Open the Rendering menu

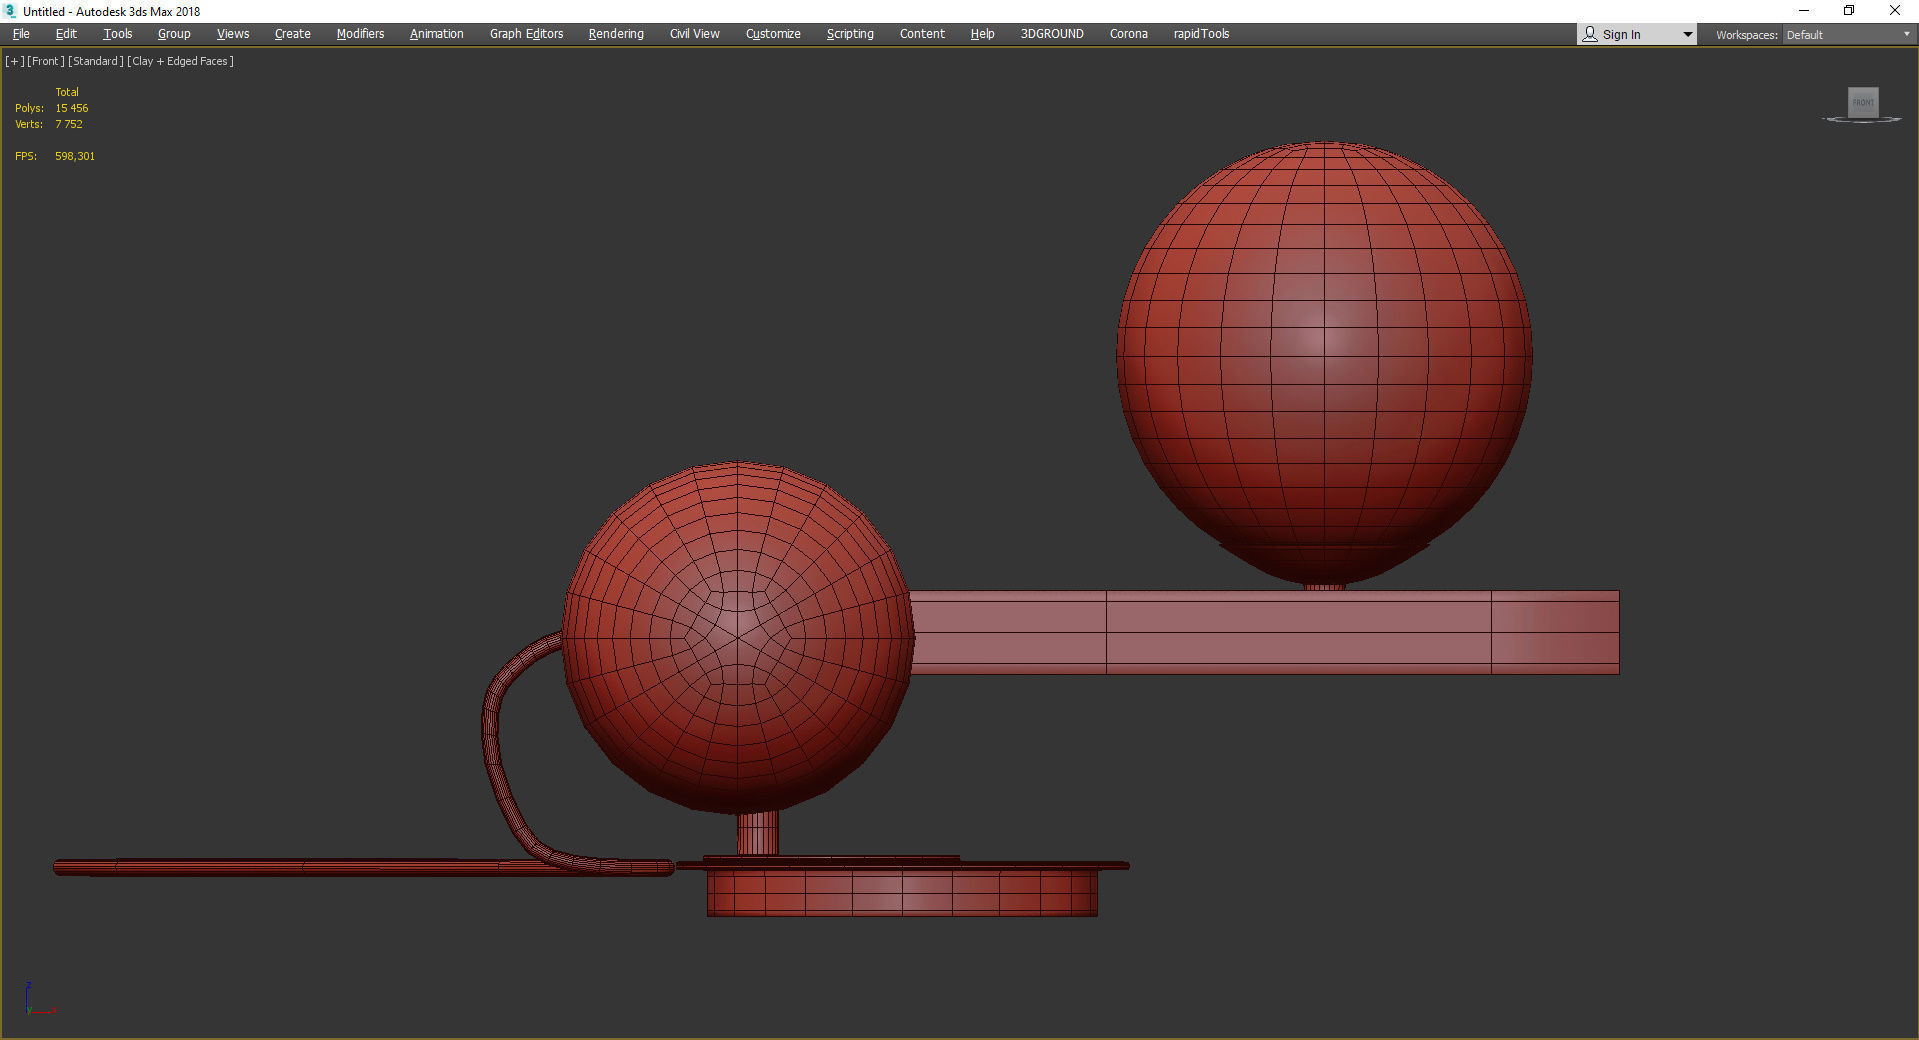(616, 34)
